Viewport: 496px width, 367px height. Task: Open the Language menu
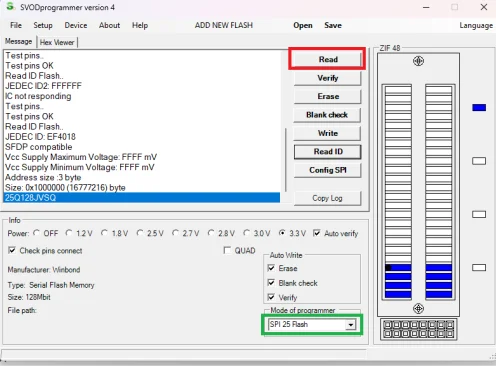point(476,26)
